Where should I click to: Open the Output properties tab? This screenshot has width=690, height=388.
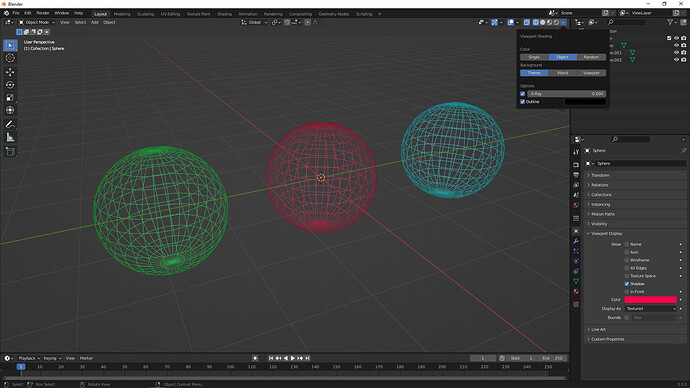click(576, 175)
